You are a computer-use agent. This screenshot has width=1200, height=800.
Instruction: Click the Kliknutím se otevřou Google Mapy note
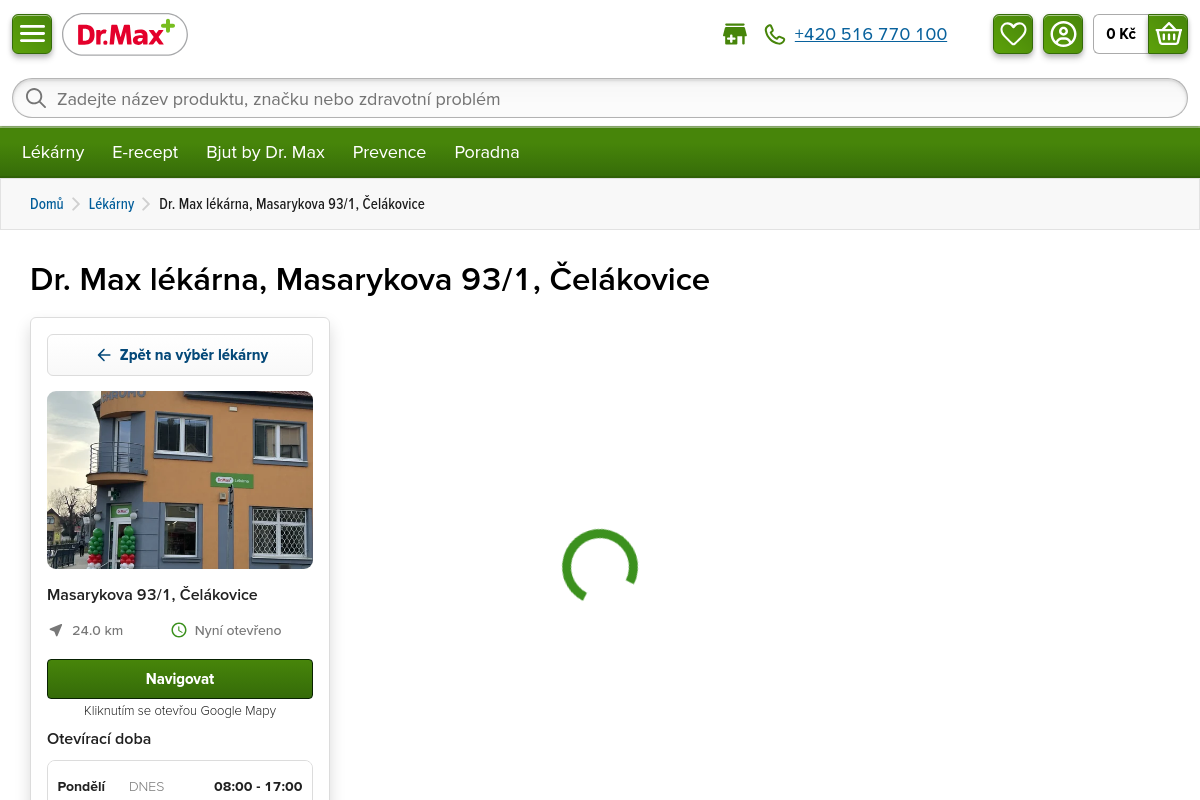coord(180,711)
